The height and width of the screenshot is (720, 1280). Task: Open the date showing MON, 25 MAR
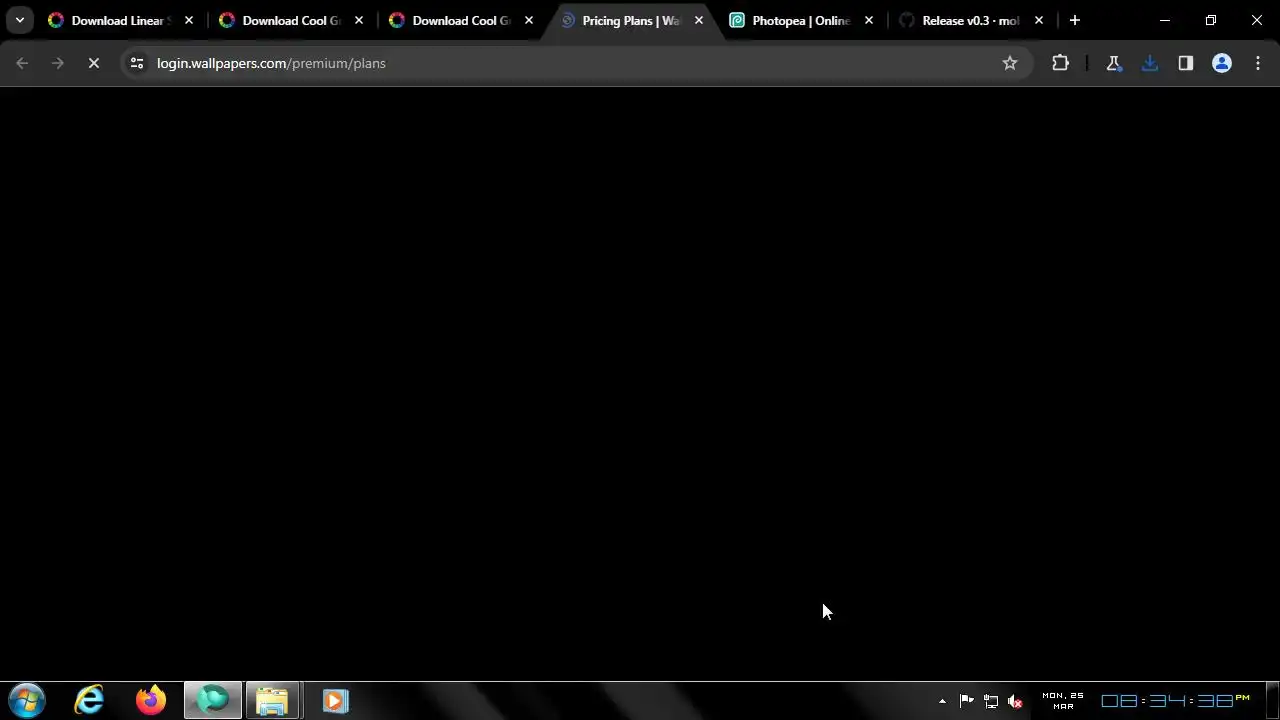[1062, 700]
